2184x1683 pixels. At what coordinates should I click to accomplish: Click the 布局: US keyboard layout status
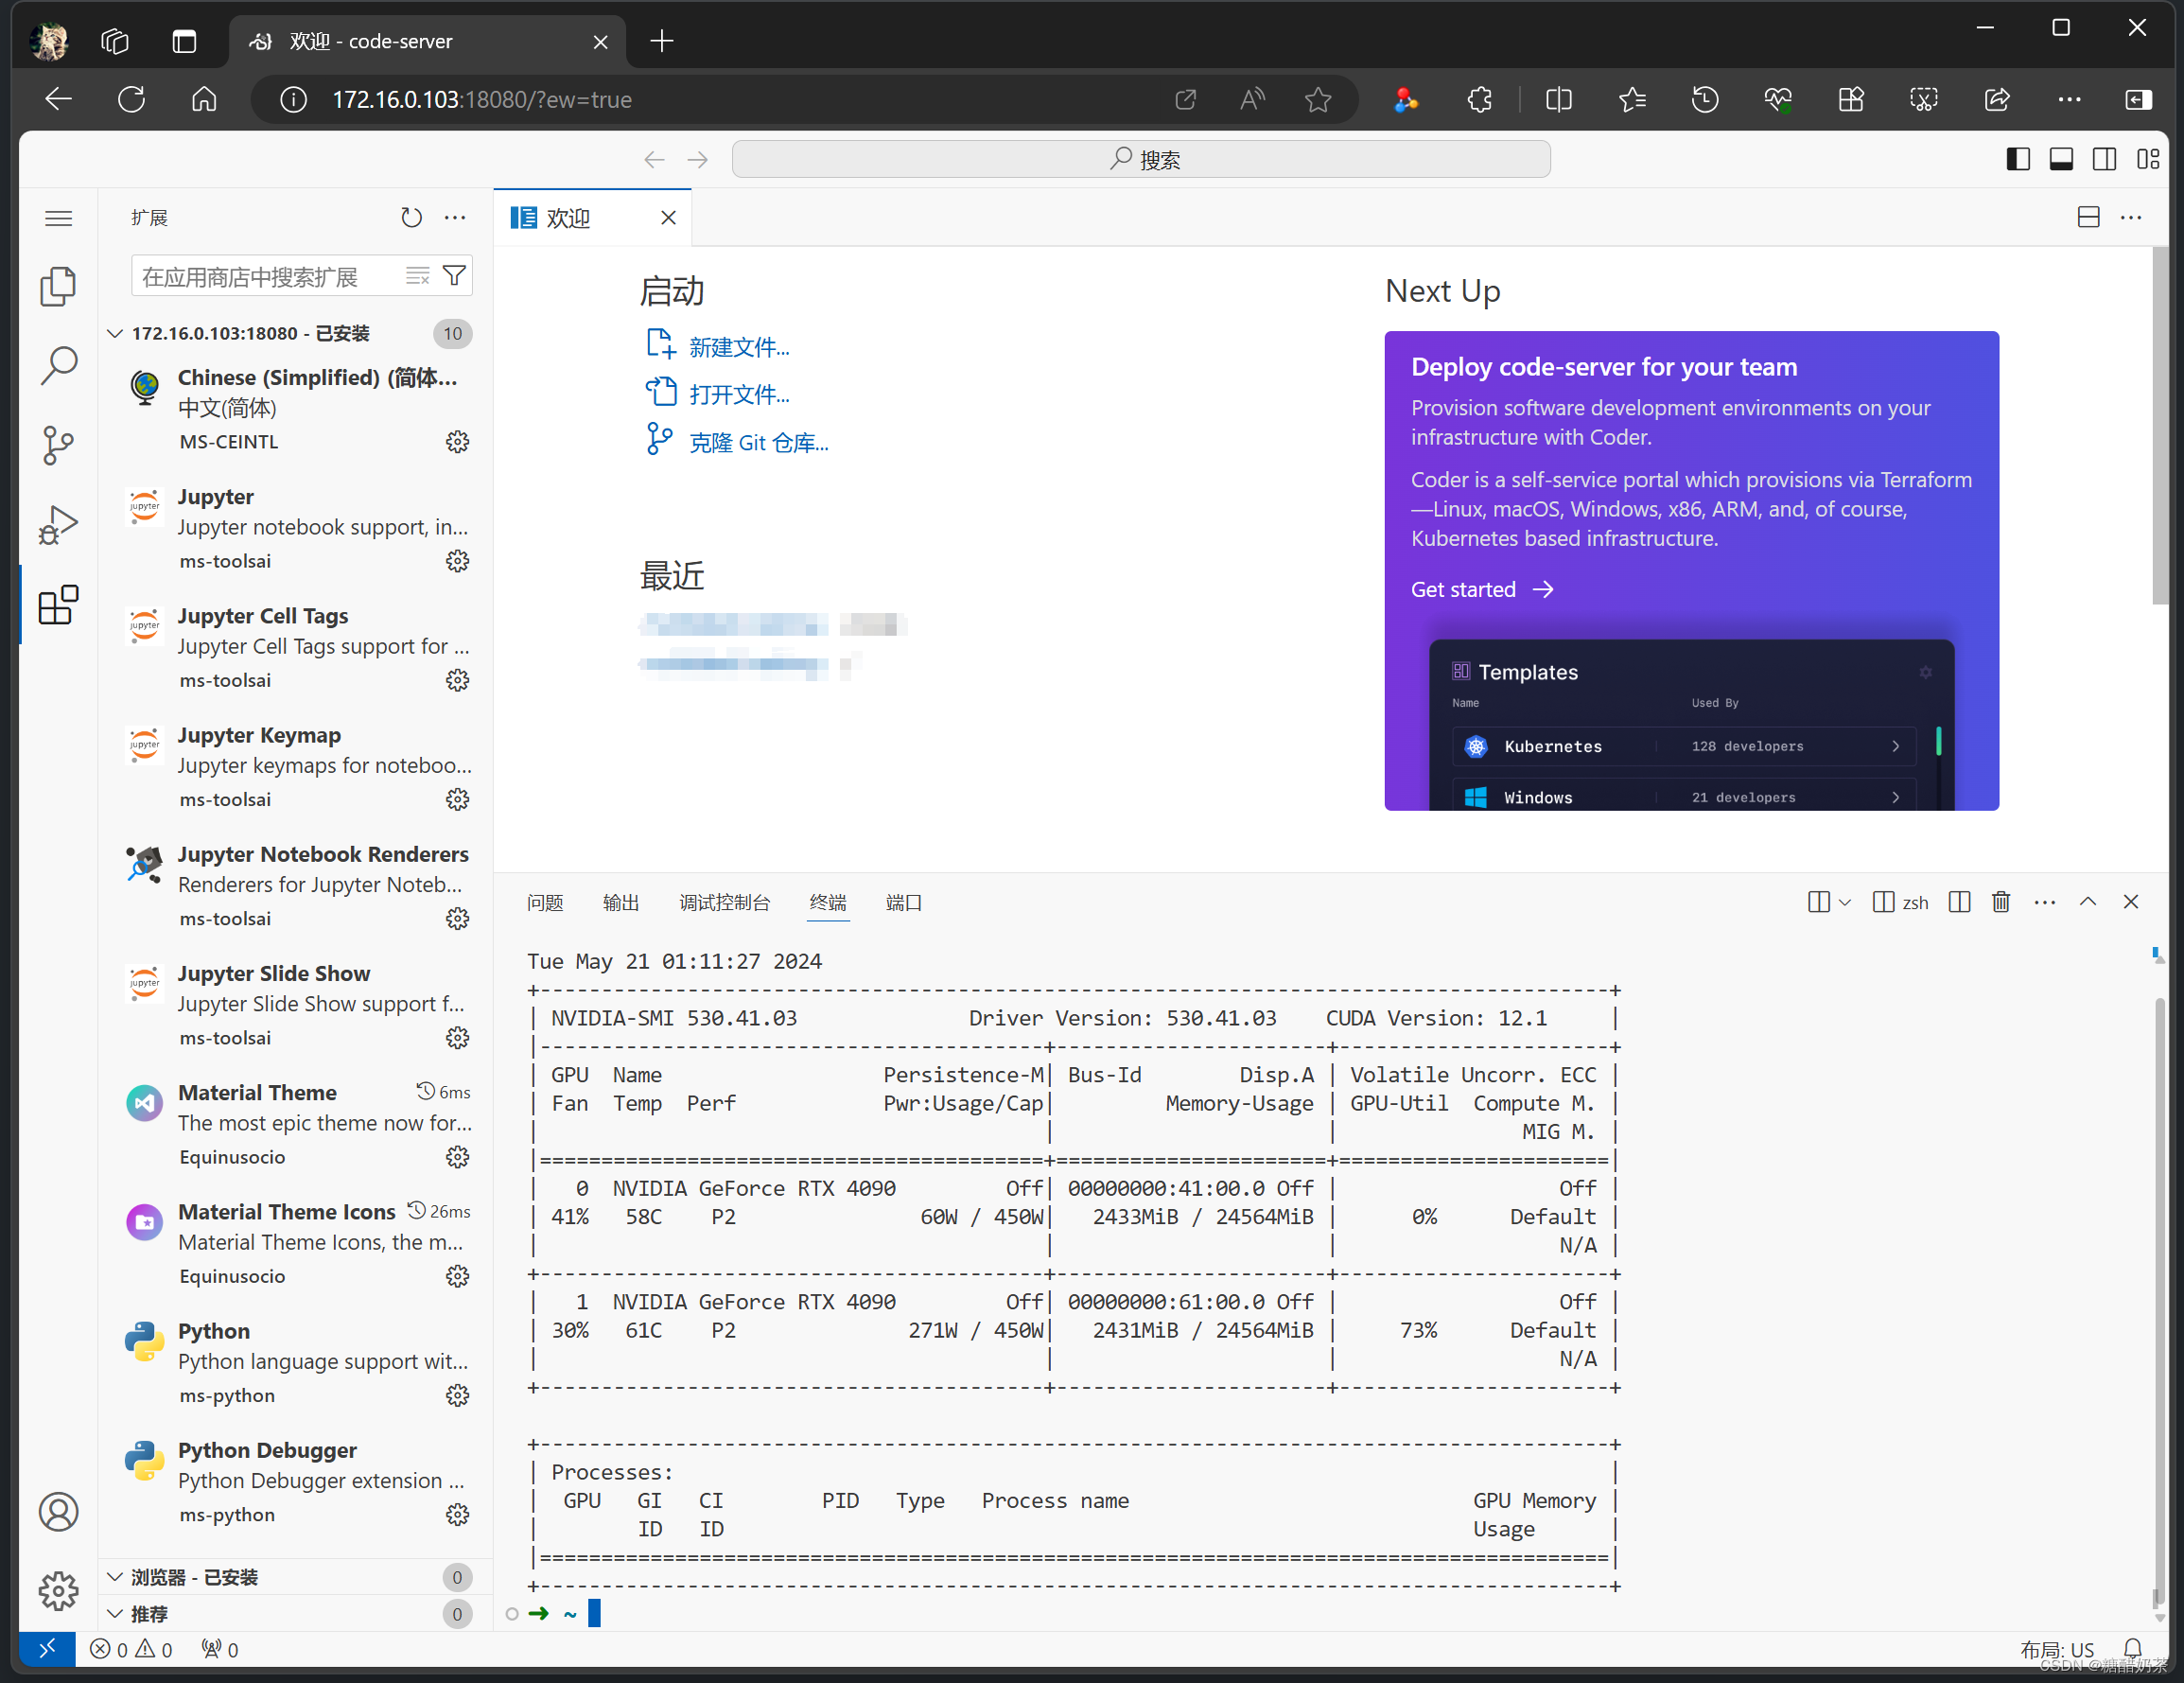[x=2057, y=1649]
